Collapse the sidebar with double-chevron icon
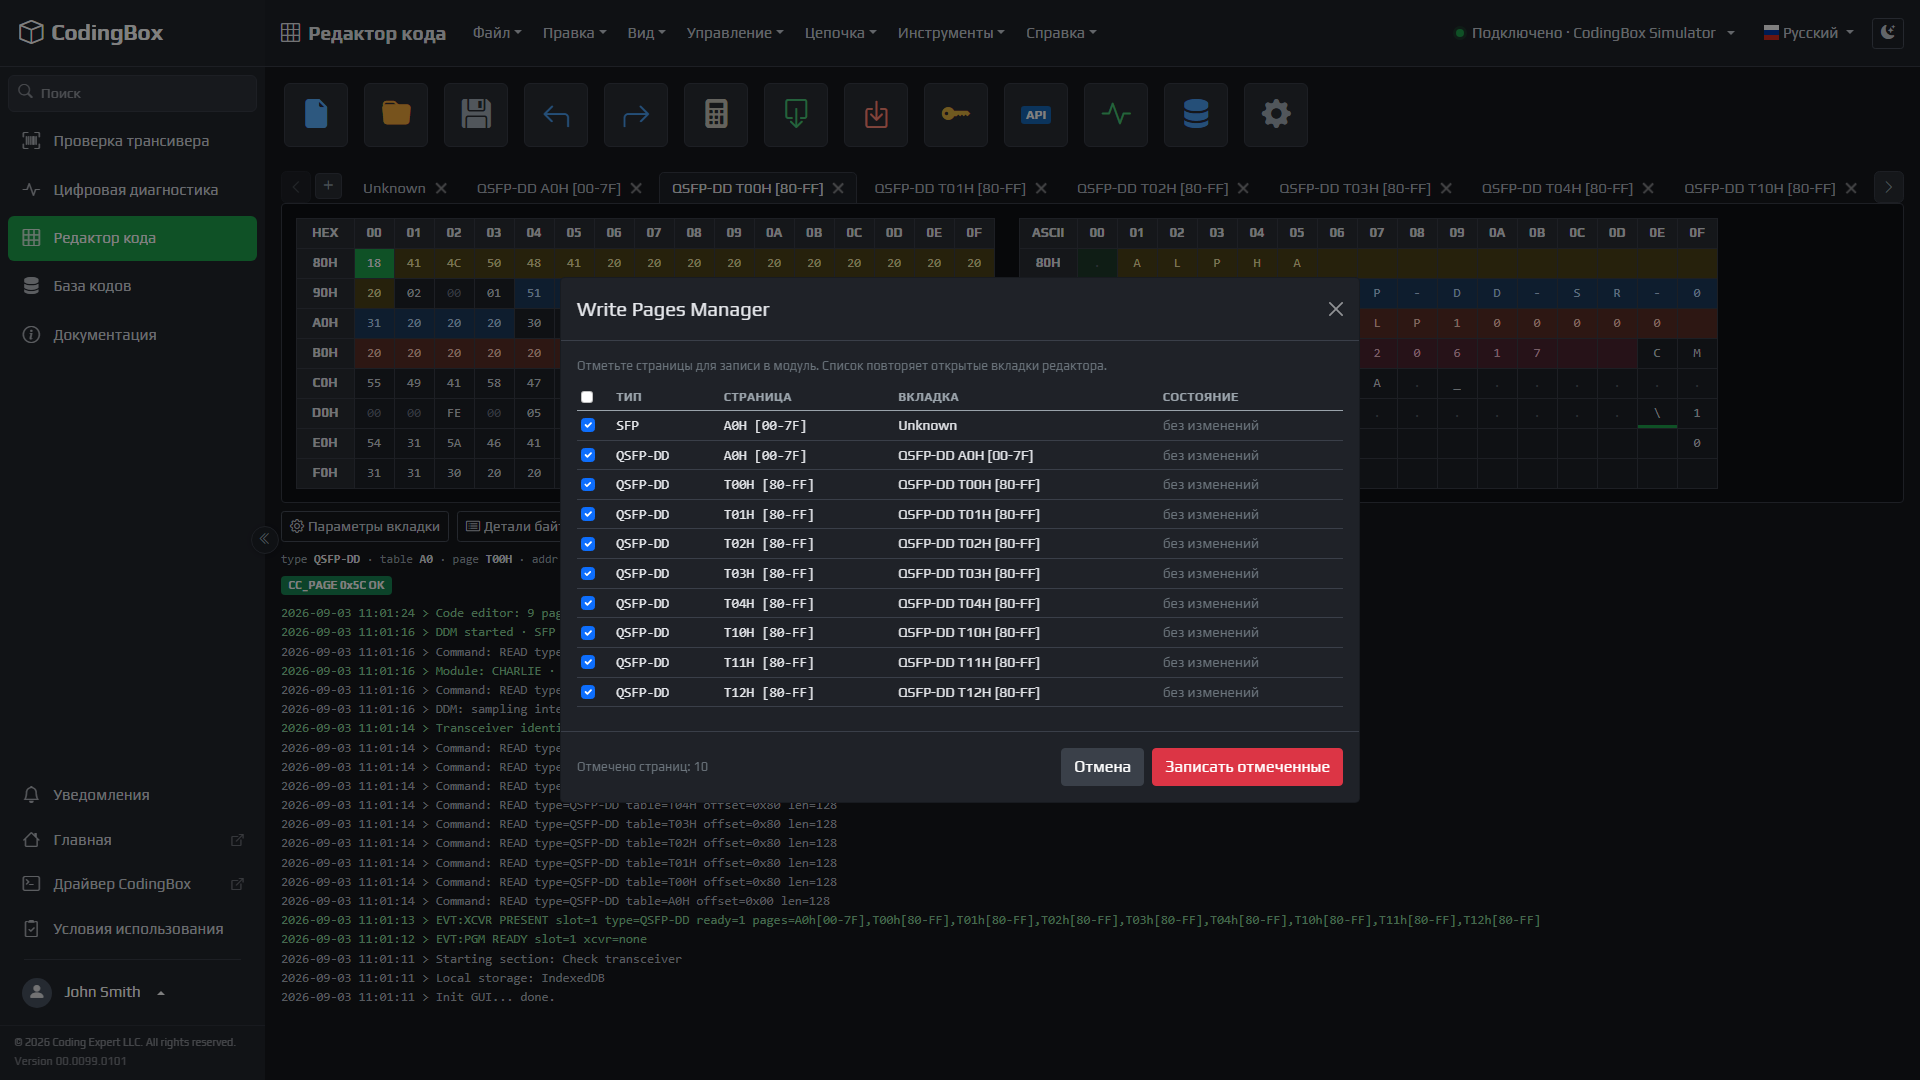This screenshot has height=1080, width=1920. [x=264, y=539]
